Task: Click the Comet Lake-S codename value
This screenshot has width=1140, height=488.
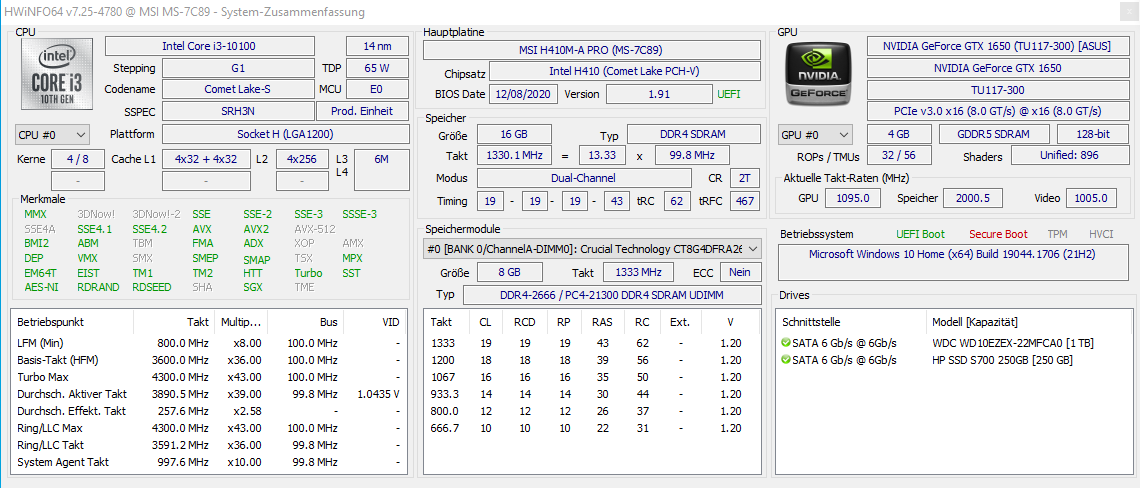Action: tap(238, 89)
